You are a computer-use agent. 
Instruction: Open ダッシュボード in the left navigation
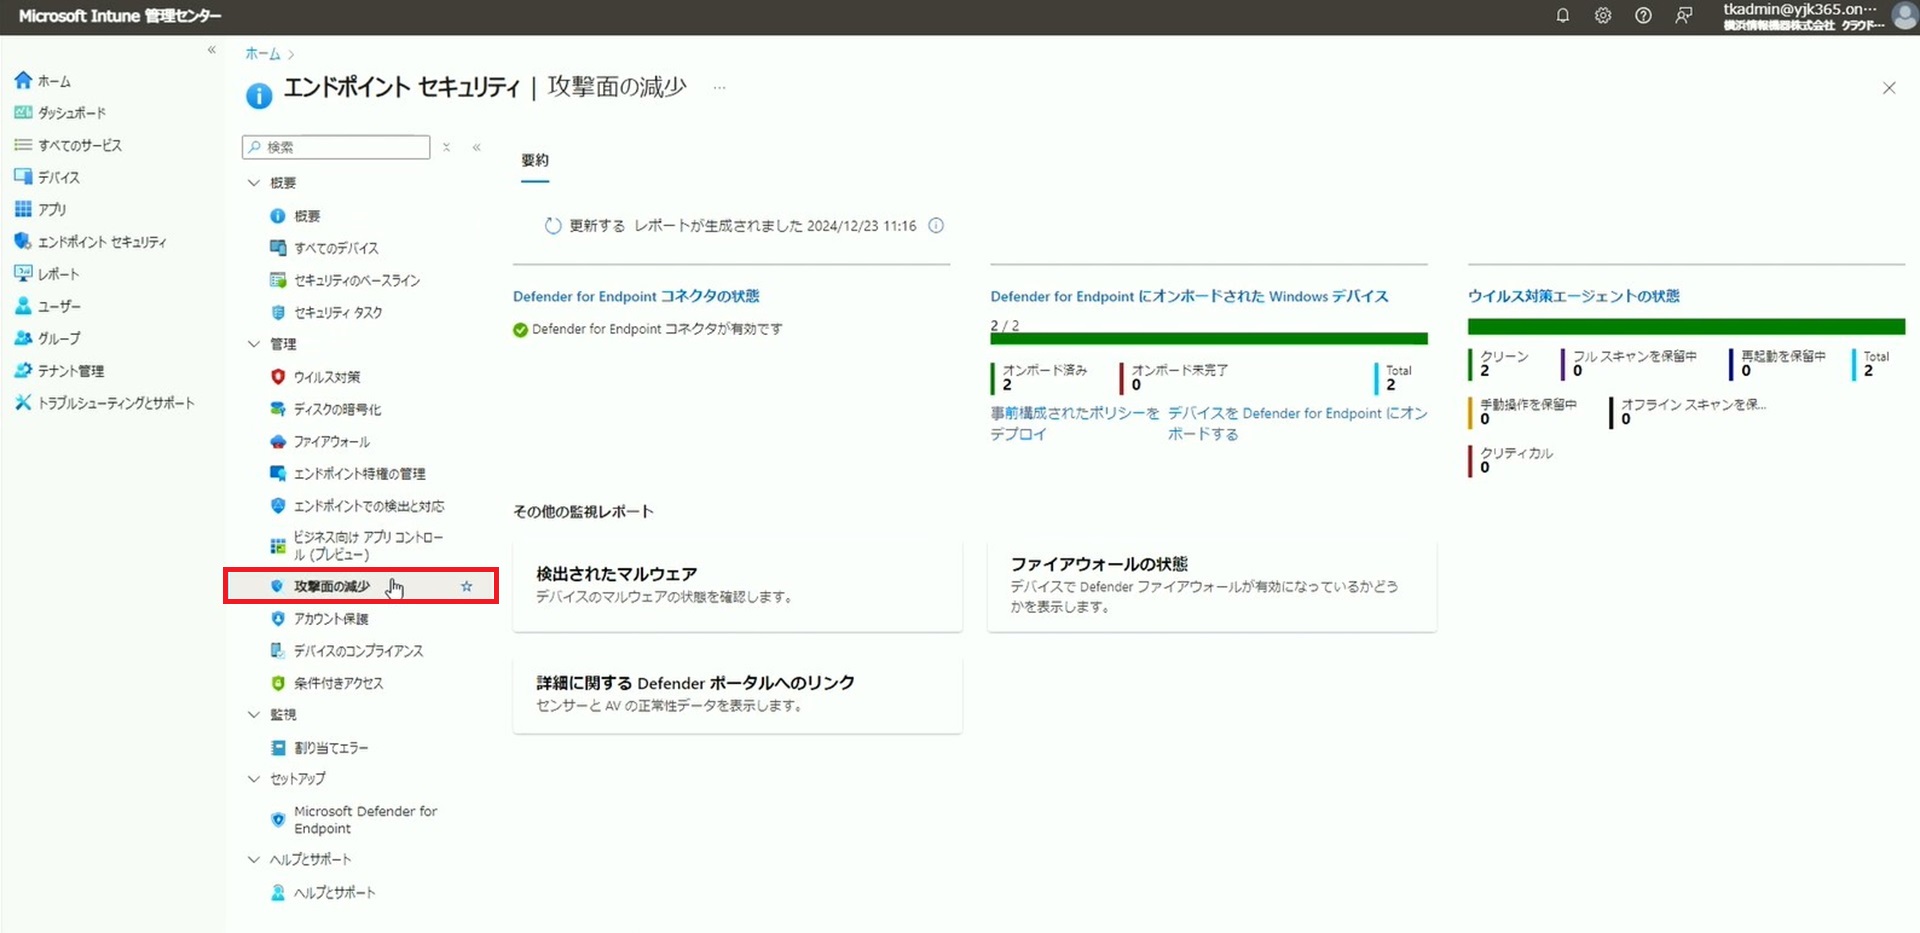pyautogui.click(x=60, y=113)
